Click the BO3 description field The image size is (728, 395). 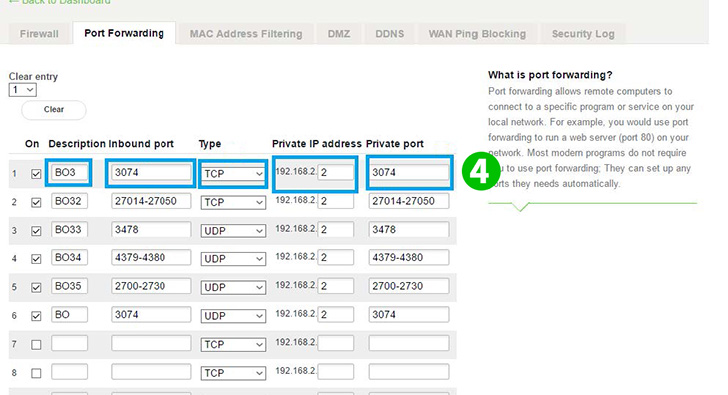pyautogui.click(x=69, y=173)
